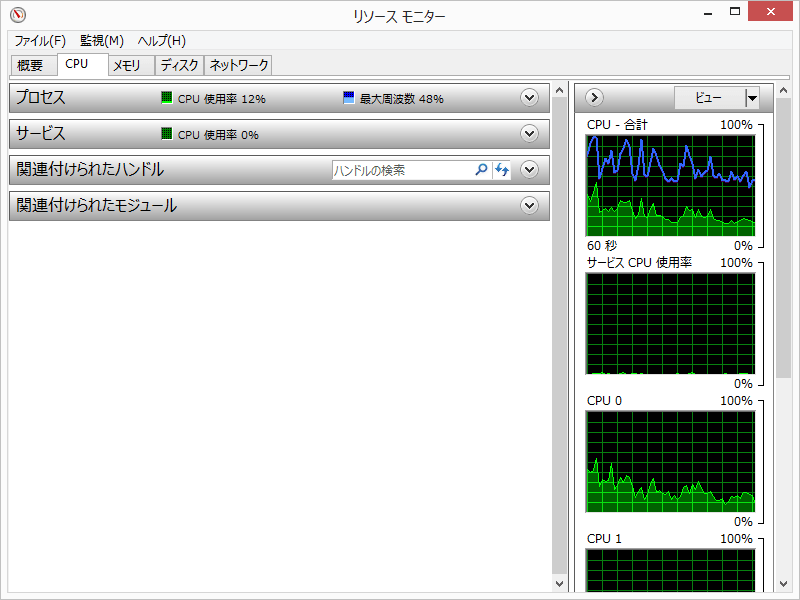Open the ヘルプ(H) menu
The width and height of the screenshot is (800, 600).
162,41
